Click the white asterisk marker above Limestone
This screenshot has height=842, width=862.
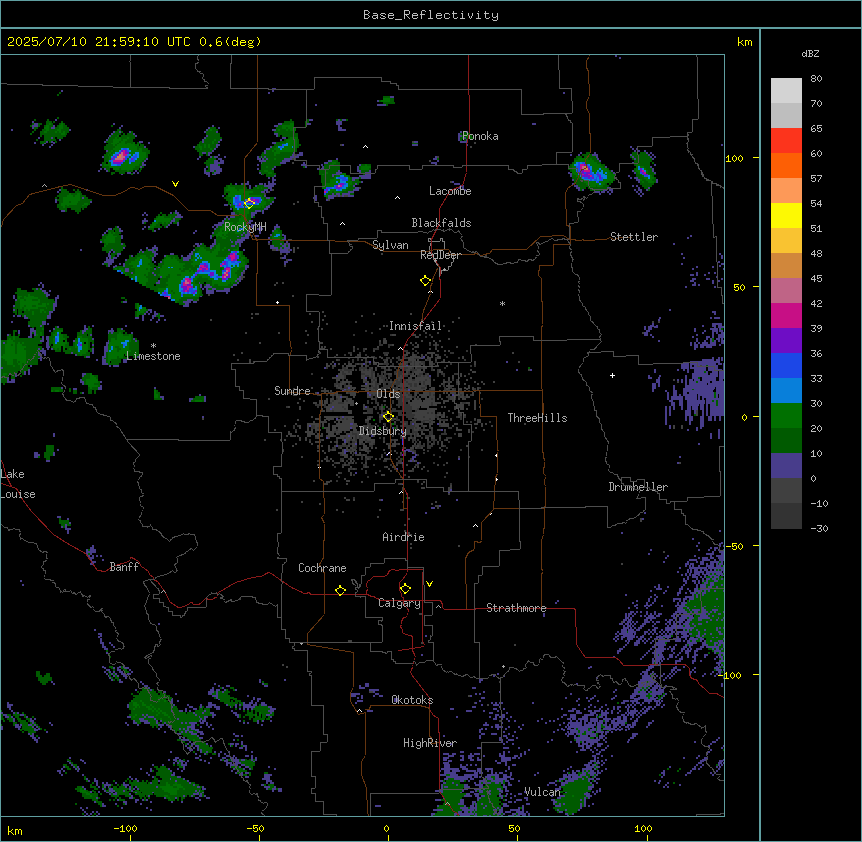pos(153,345)
